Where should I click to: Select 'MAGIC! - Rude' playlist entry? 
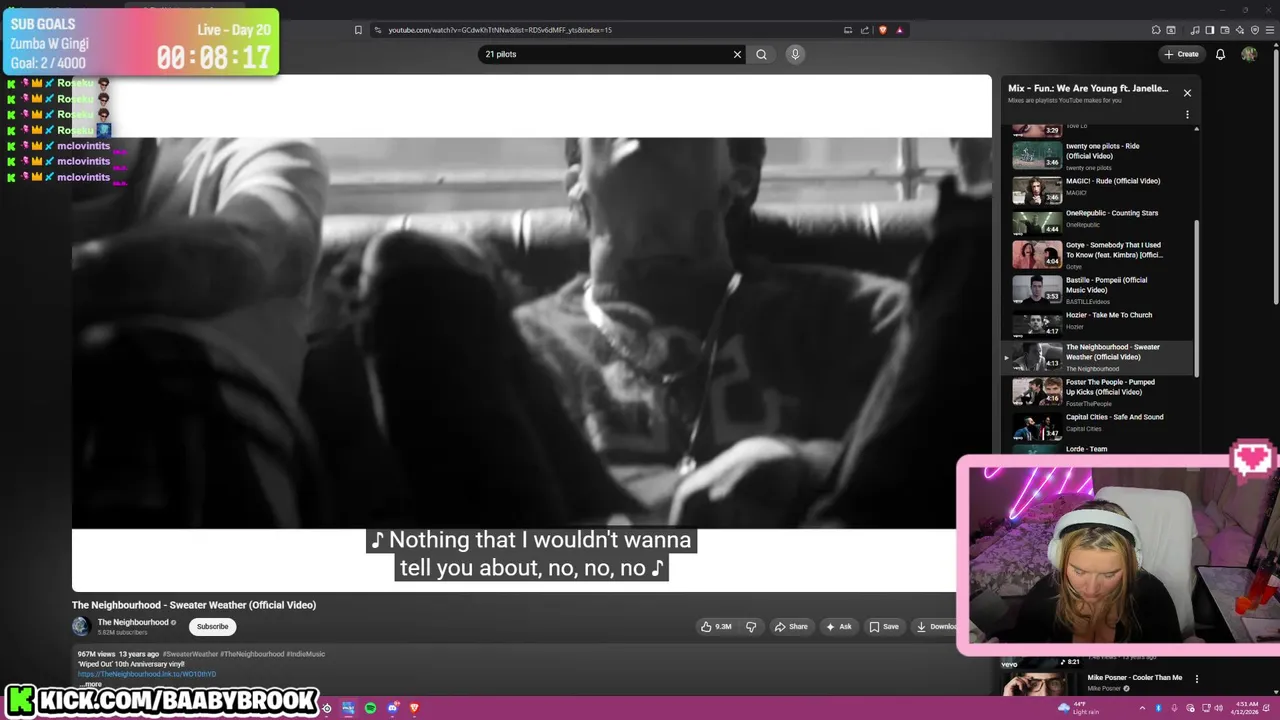click(x=1095, y=189)
